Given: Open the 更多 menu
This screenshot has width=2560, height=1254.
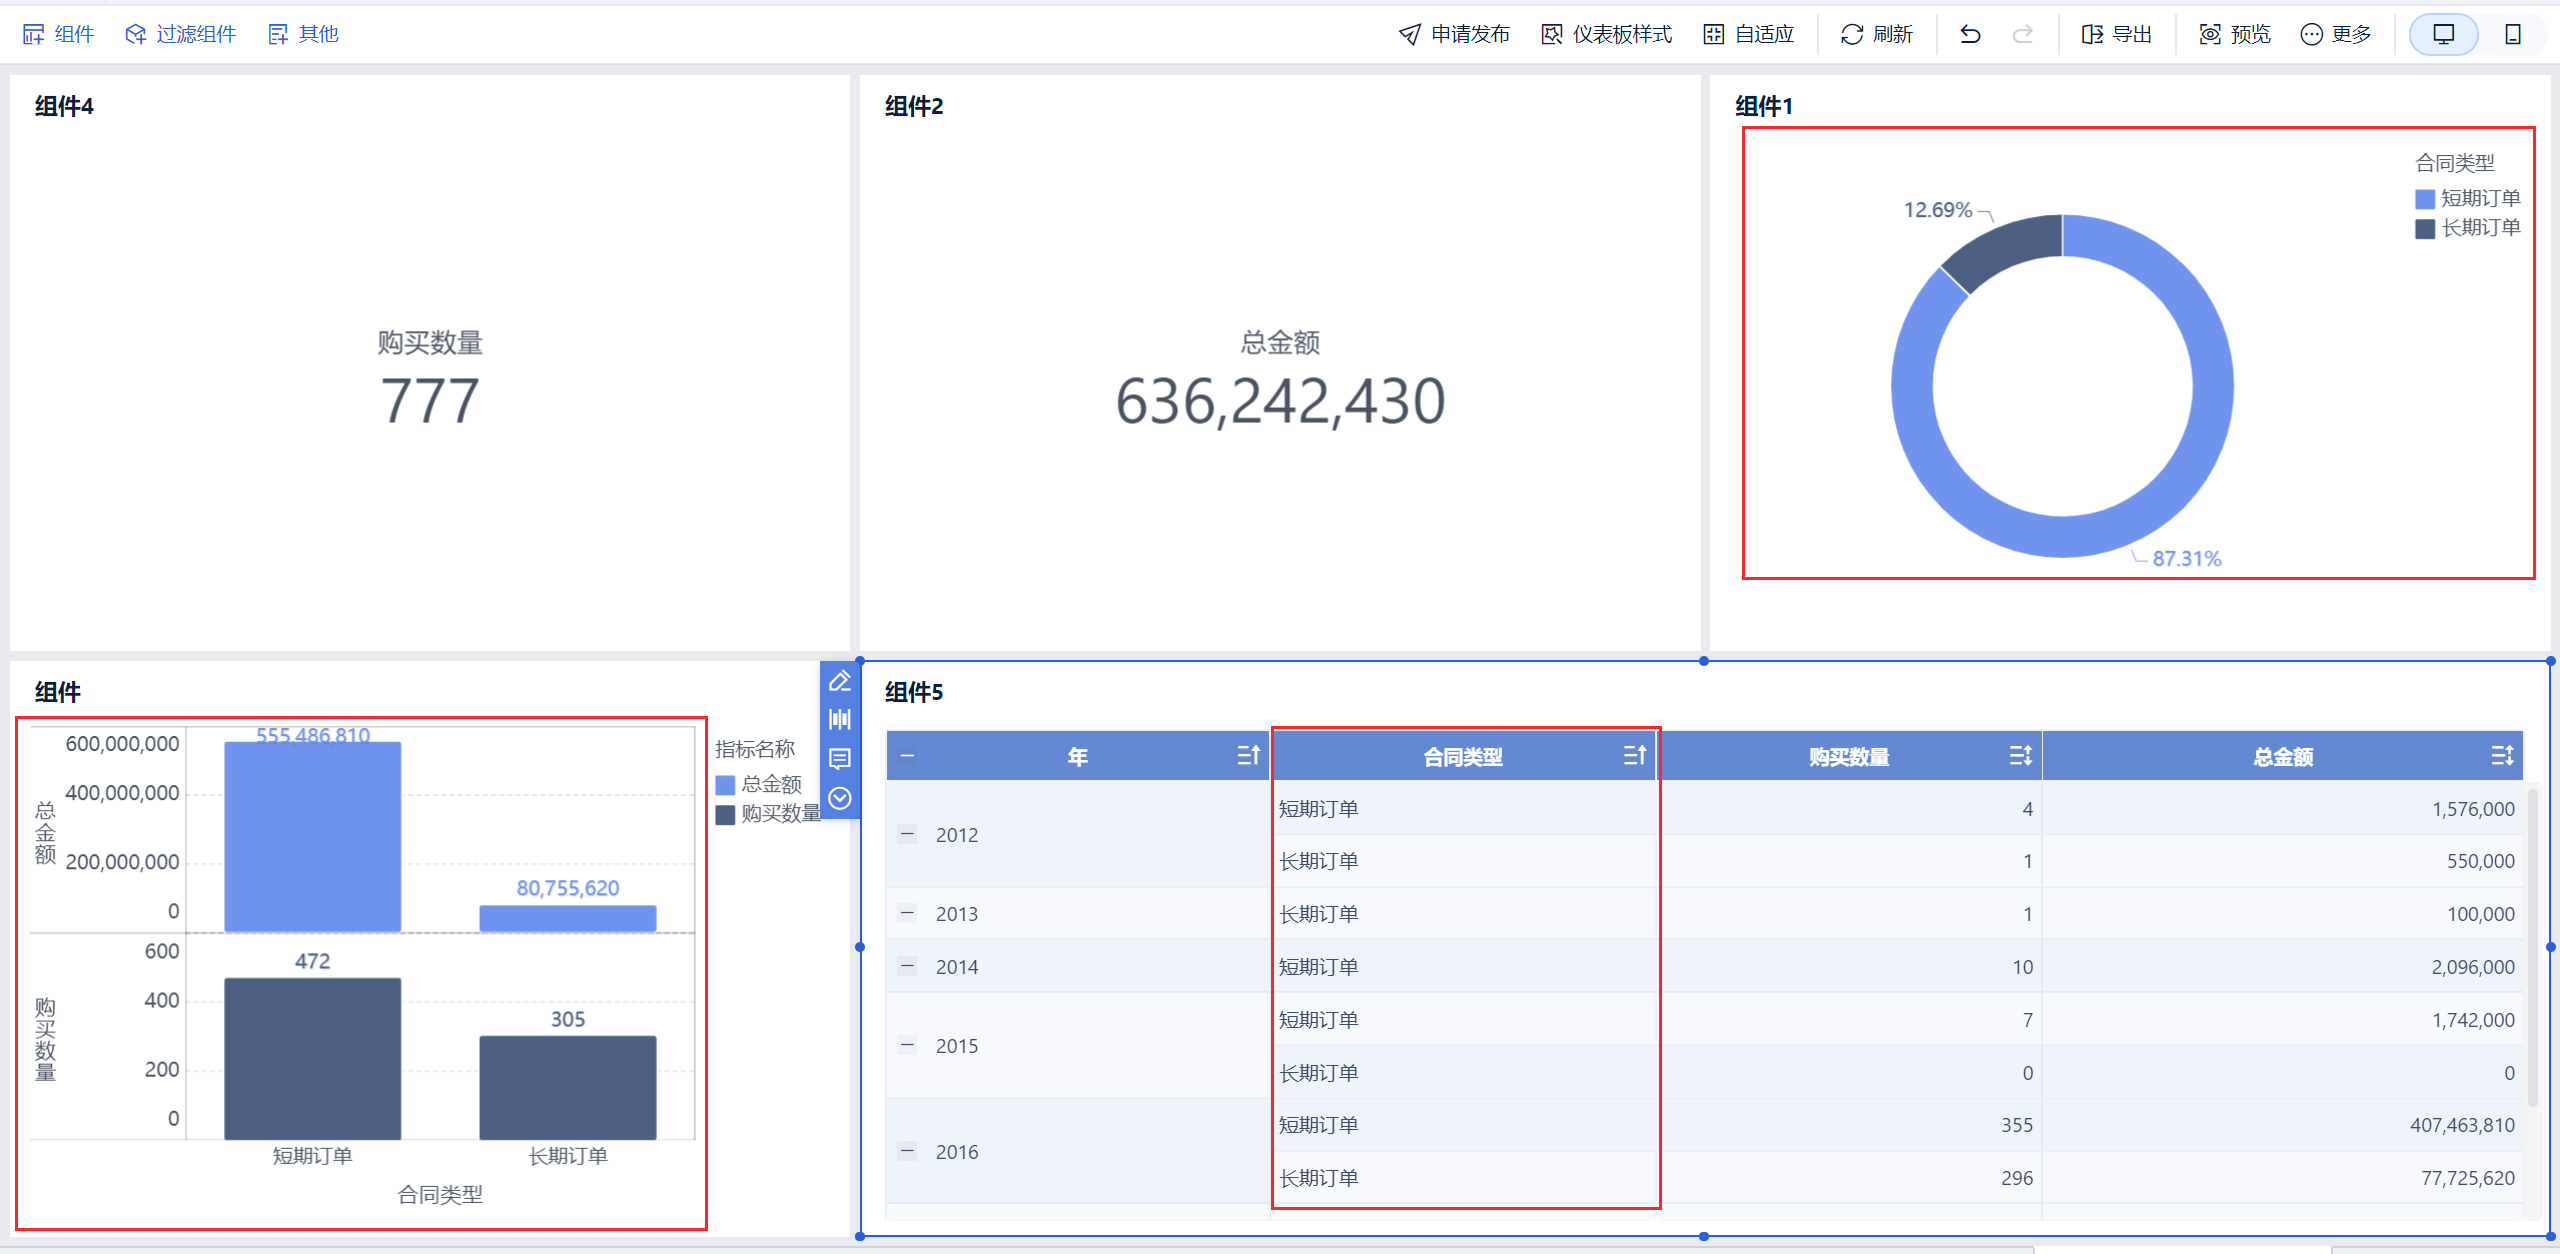Looking at the screenshot, I should click(2336, 35).
